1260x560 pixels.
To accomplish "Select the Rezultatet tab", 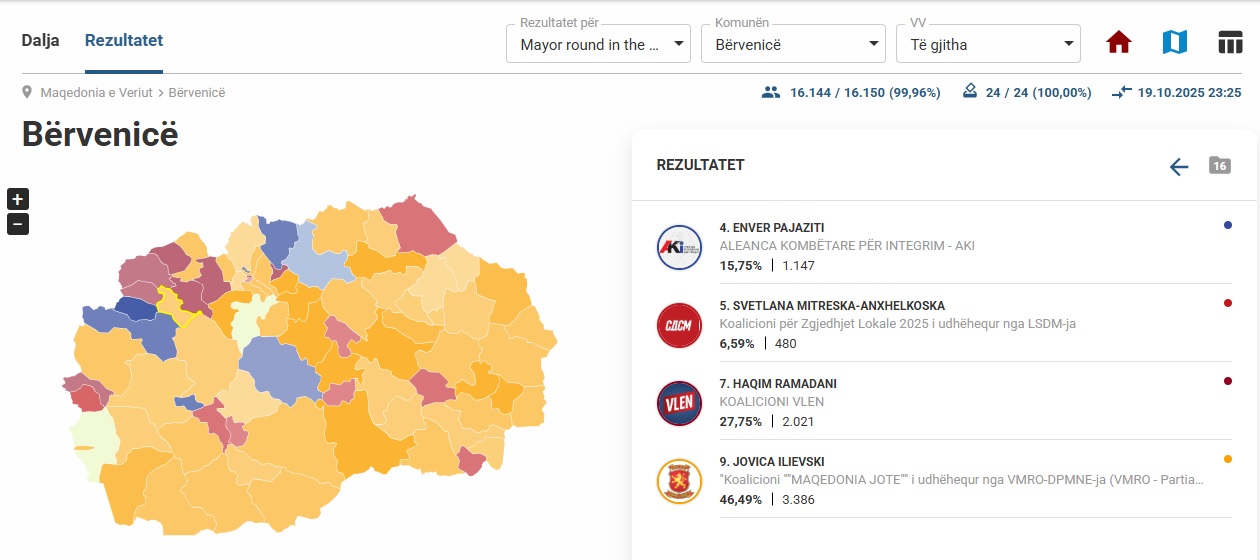I will click(x=124, y=41).
